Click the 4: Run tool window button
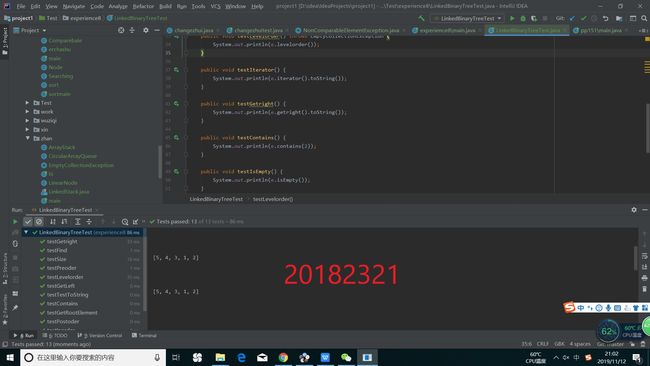 pyautogui.click(x=24, y=335)
